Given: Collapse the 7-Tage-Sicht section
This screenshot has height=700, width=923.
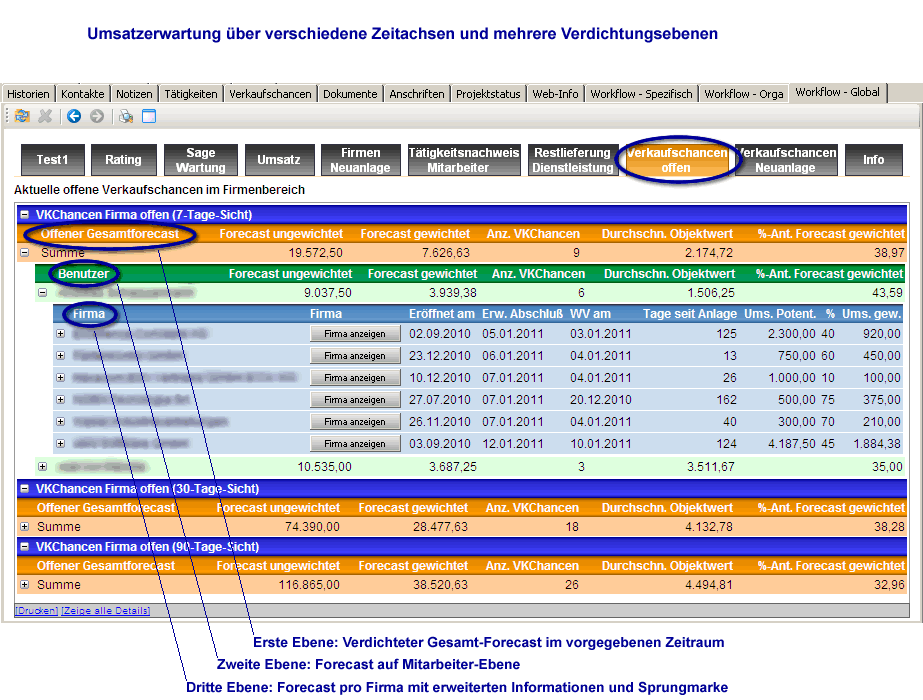Looking at the screenshot, I should [x=25, y=214].
